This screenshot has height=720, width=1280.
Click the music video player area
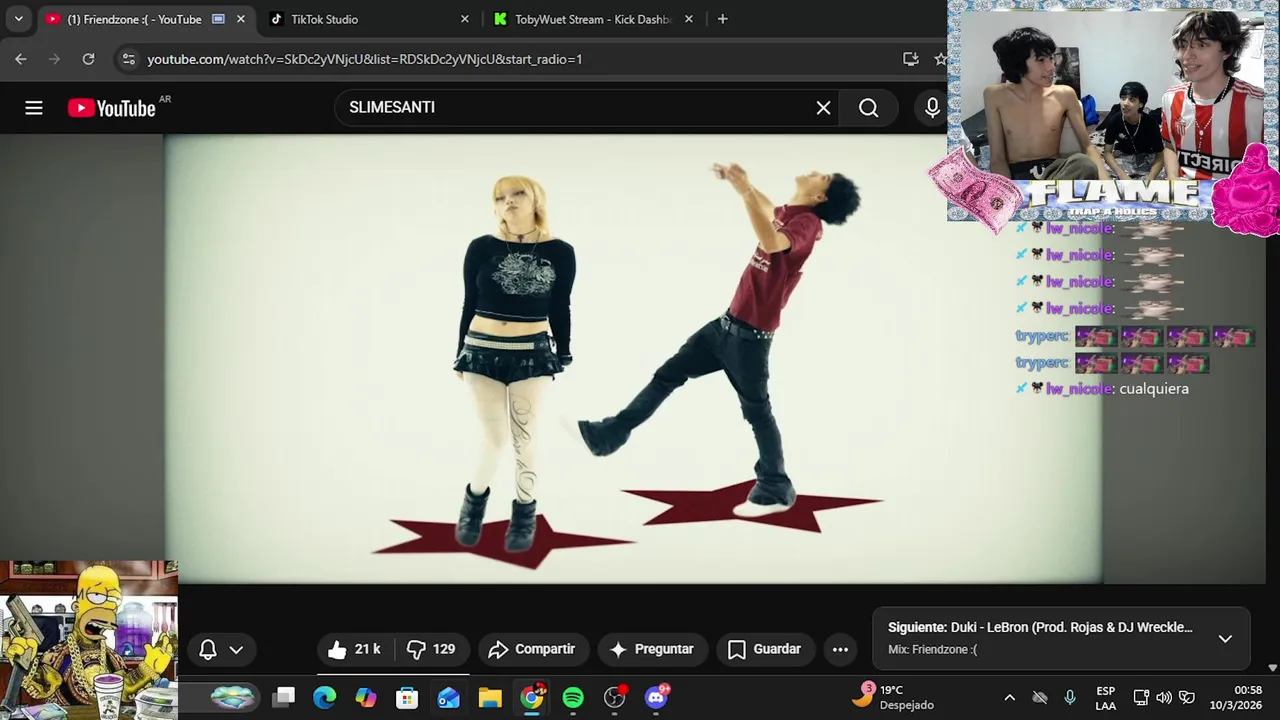coord(633,359)
